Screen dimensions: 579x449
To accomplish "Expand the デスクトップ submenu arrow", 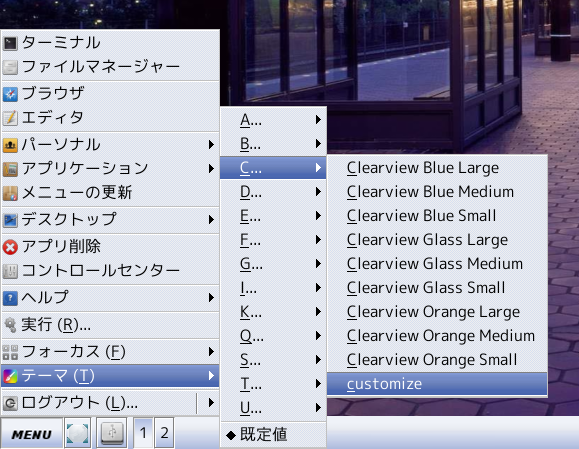I will tap(211, 220).
